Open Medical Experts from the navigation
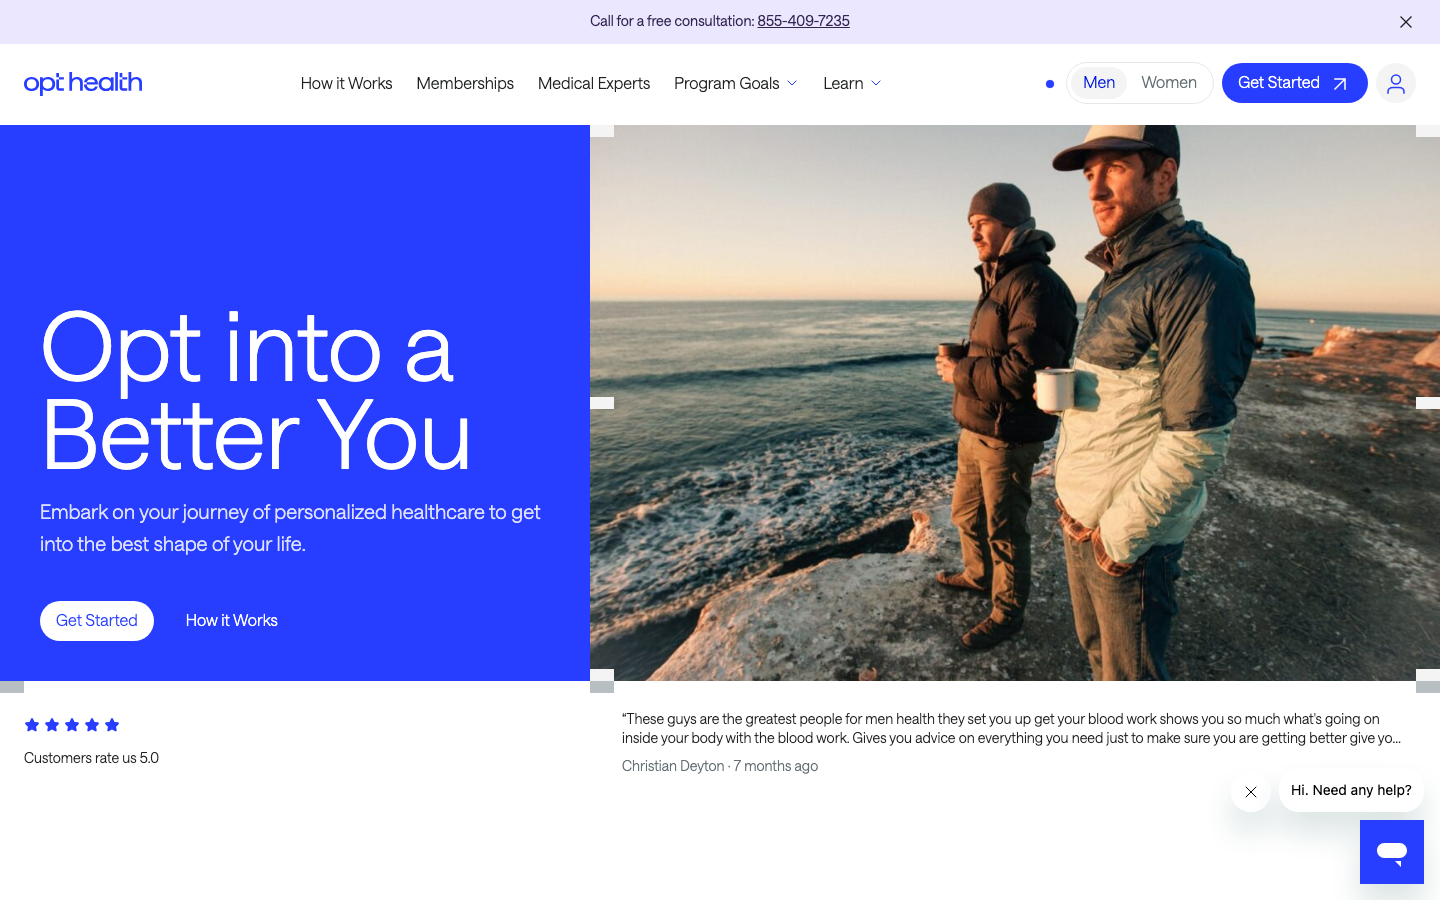 [594, 84]
